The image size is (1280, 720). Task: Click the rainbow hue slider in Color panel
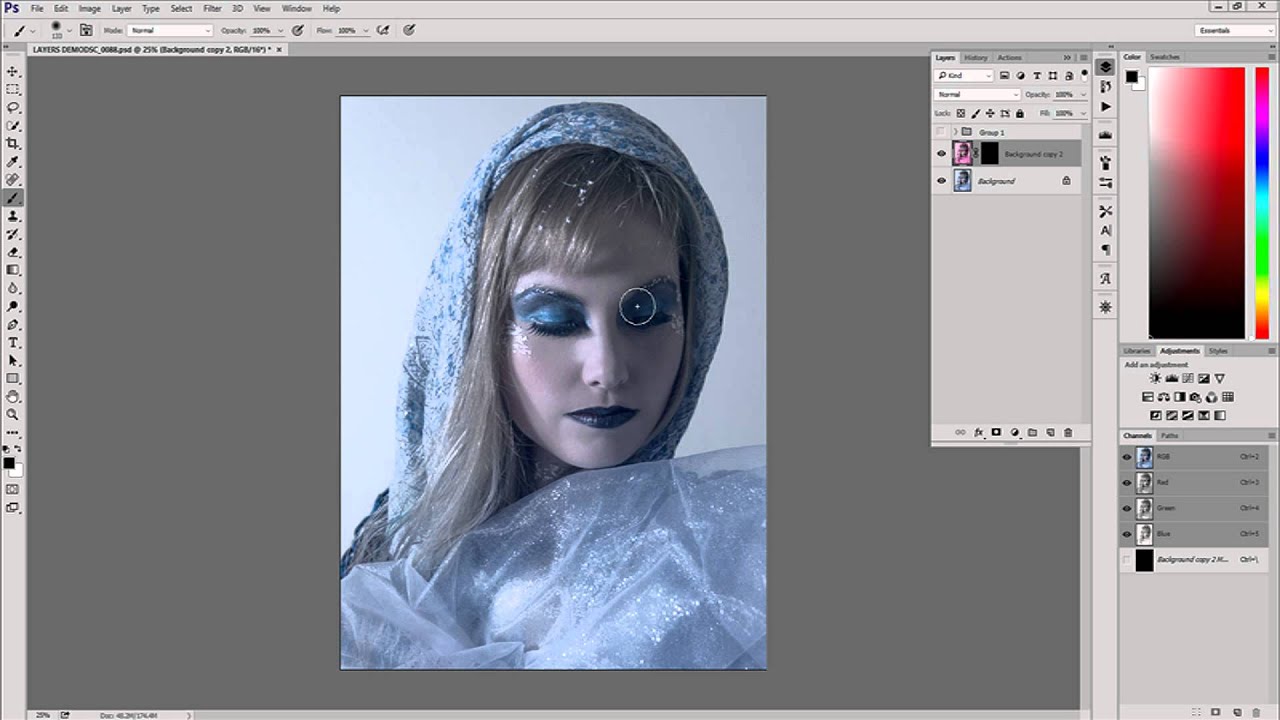coord(1262,203)
